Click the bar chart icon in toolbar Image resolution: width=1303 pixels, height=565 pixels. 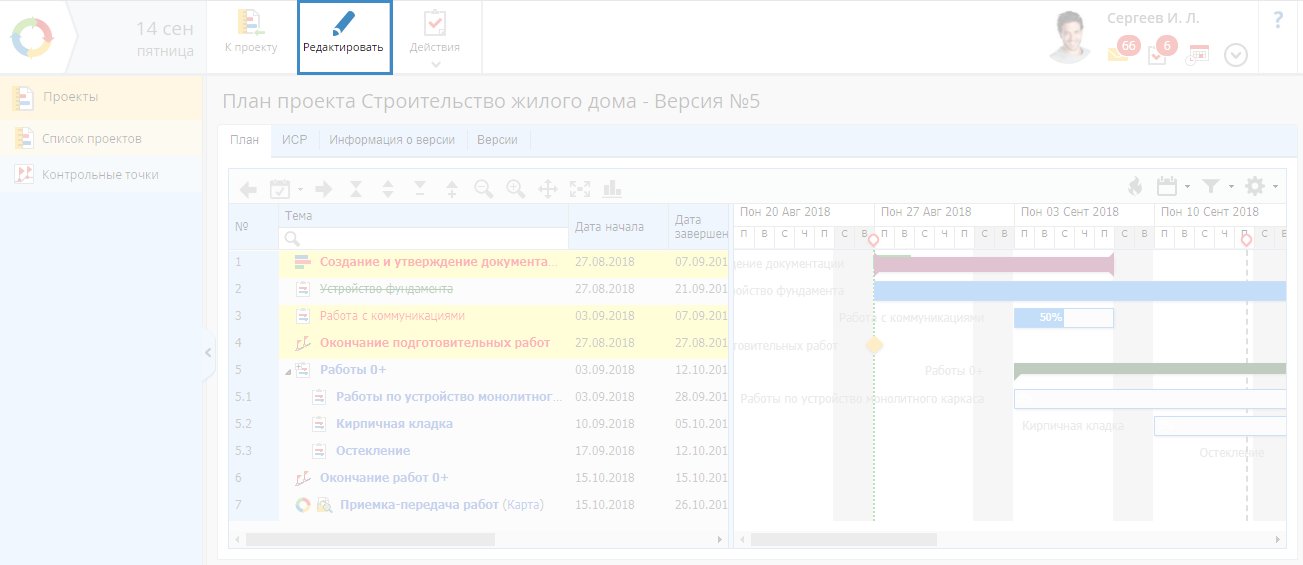pos(612,188)
